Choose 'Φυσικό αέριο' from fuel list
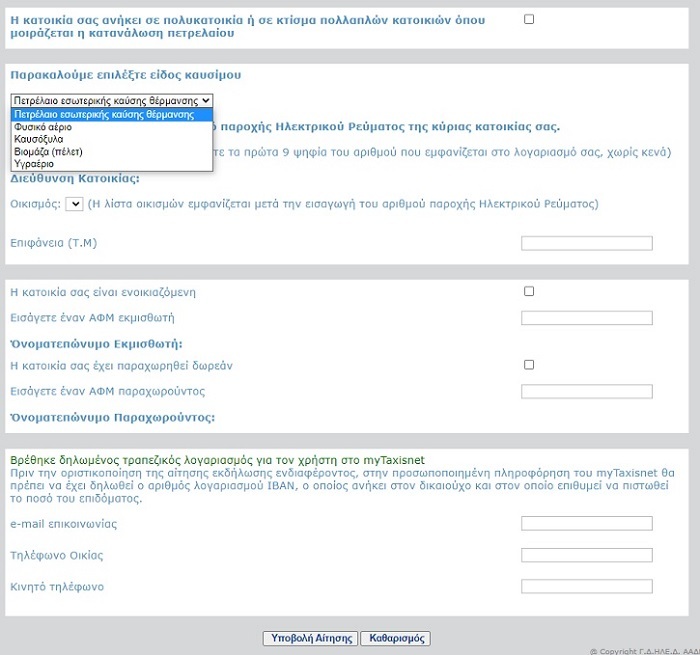 43,127
